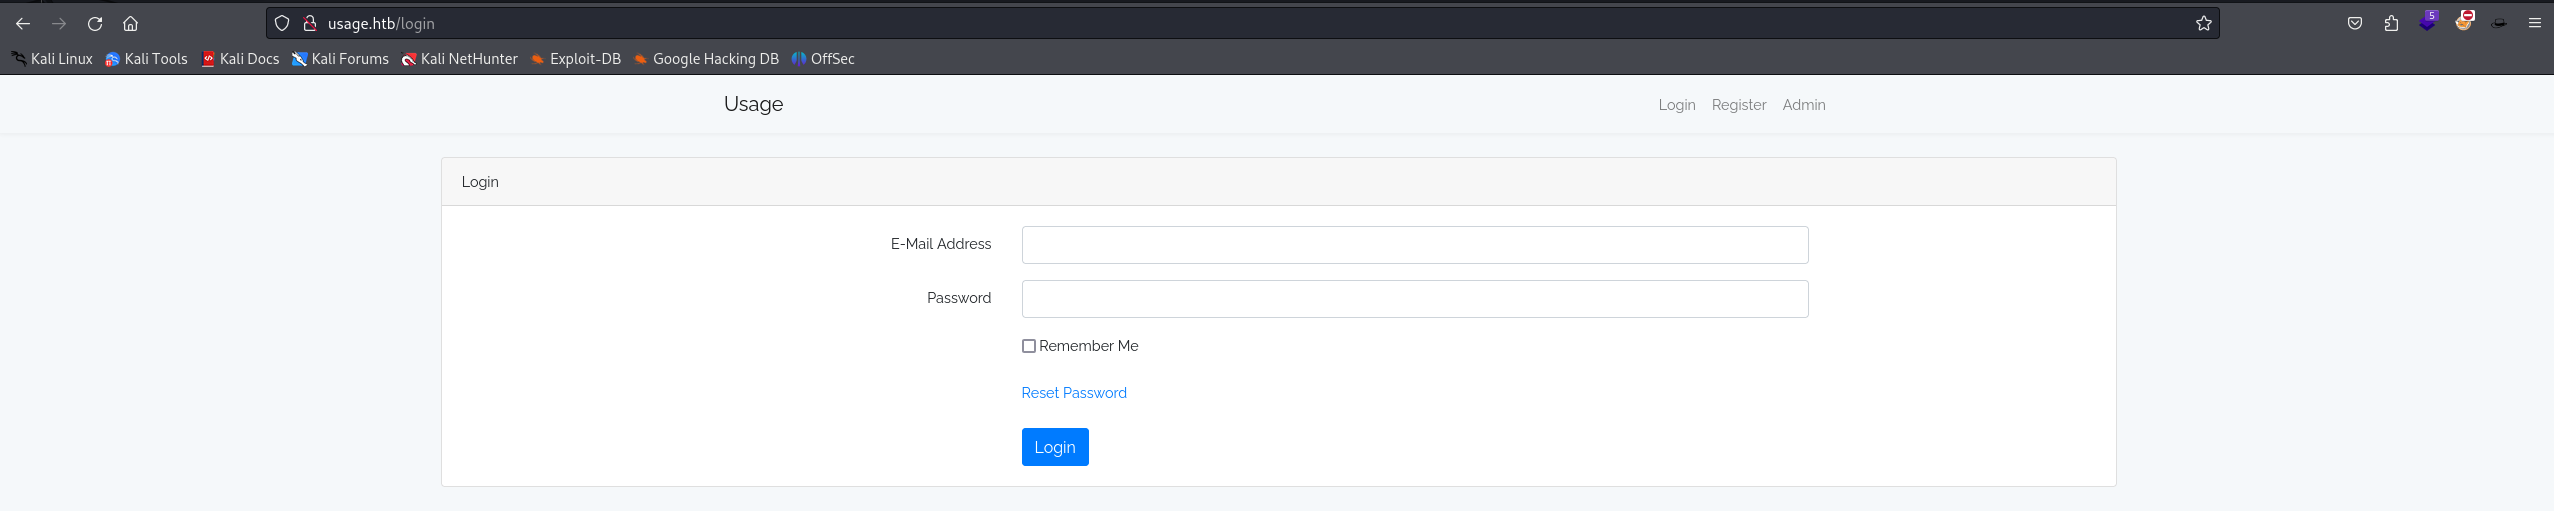The height and width of the screenshot is (511, 2554).
Task: Focus the E-Mail Address field
Action: point(1415,245)
